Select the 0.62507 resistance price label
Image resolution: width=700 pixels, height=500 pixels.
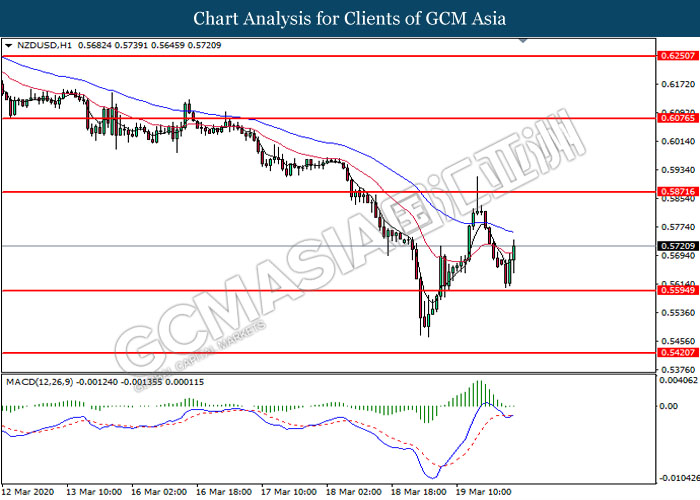click(674, 57)
